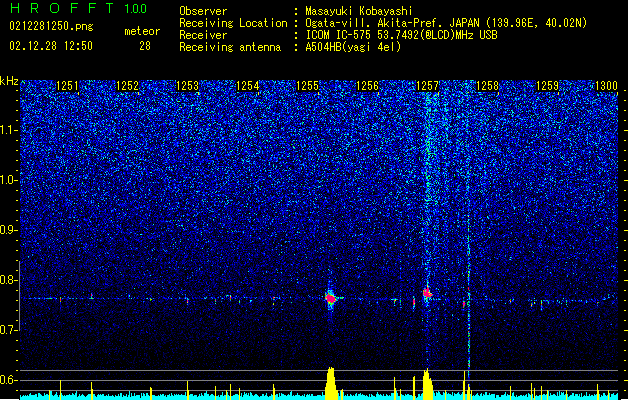Click the bright meteor echo after 1255
This screenshot has width=629, height=400.
(x=331, y=298)
